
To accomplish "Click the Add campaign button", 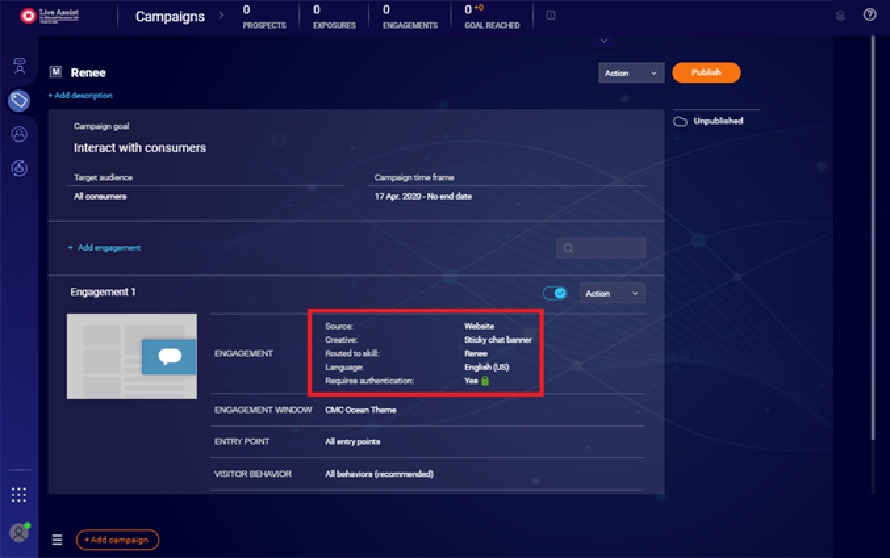I will [118, 539].
